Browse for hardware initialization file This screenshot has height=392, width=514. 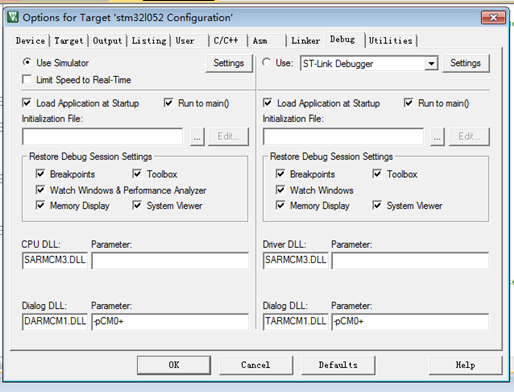point(437,137)
